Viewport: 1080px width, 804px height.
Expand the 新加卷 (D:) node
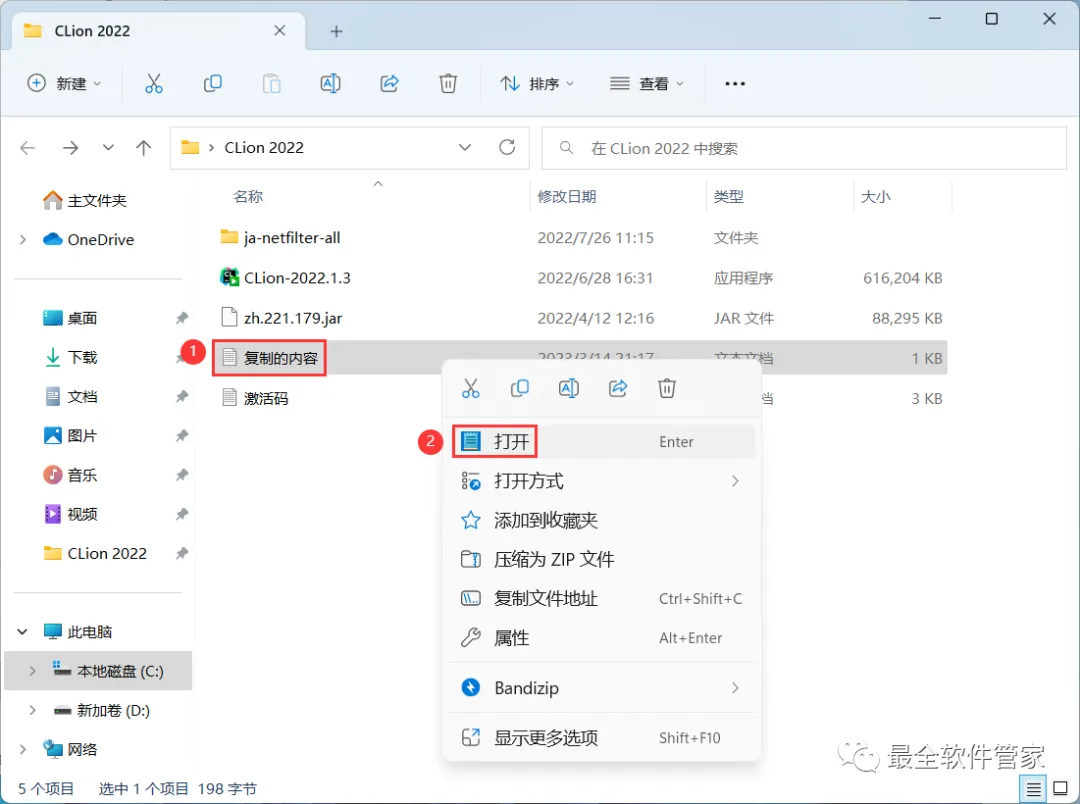point(32,710)
